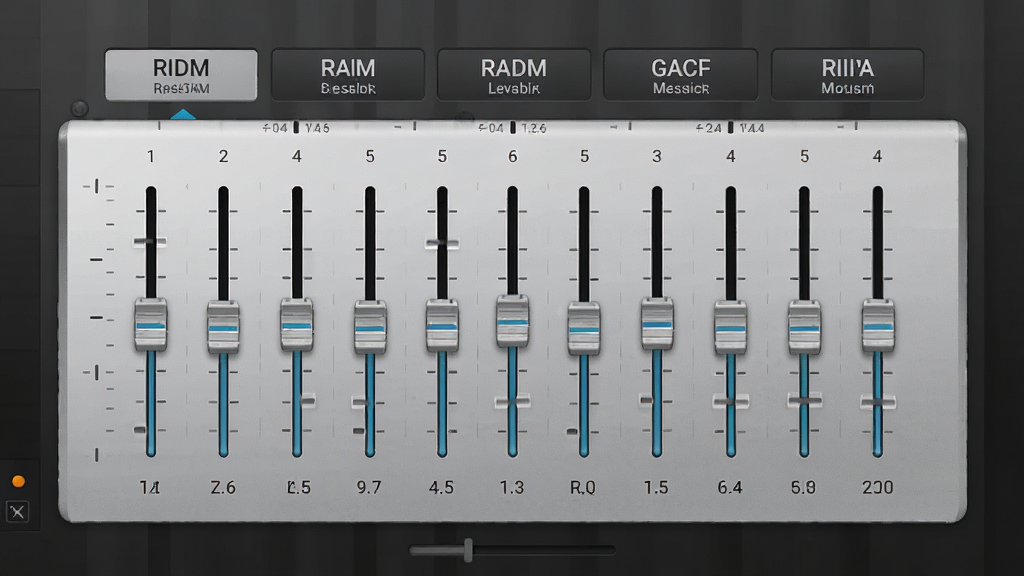Click the horizontal slider handle below the mixer

click(x=468, y=551)
